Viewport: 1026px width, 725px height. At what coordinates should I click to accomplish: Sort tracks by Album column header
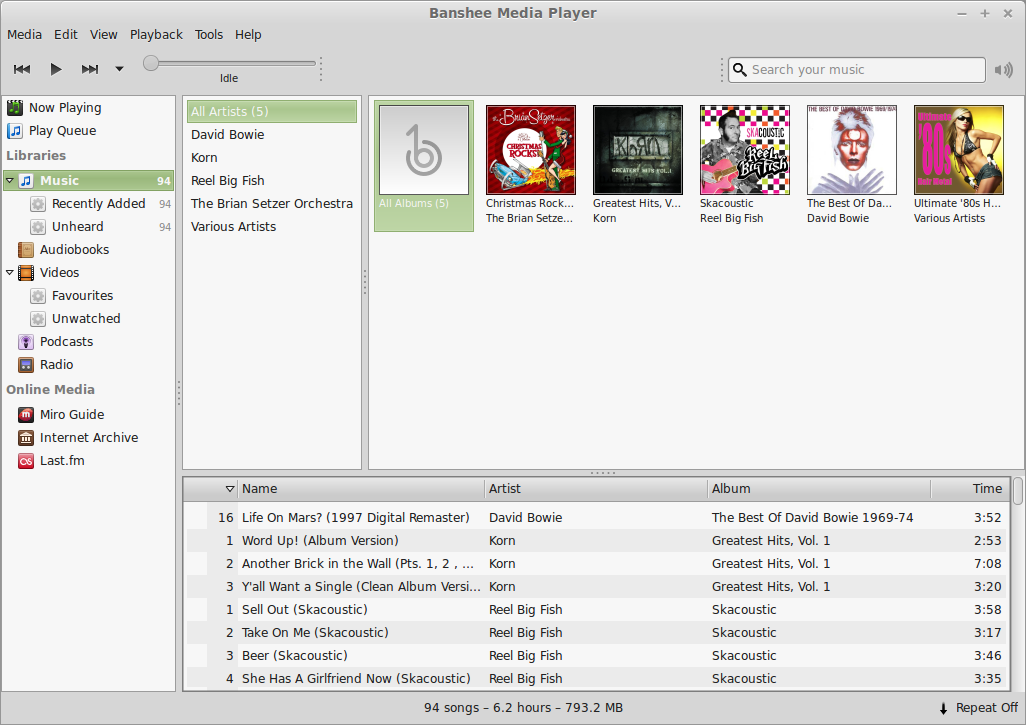pos(819,489)
